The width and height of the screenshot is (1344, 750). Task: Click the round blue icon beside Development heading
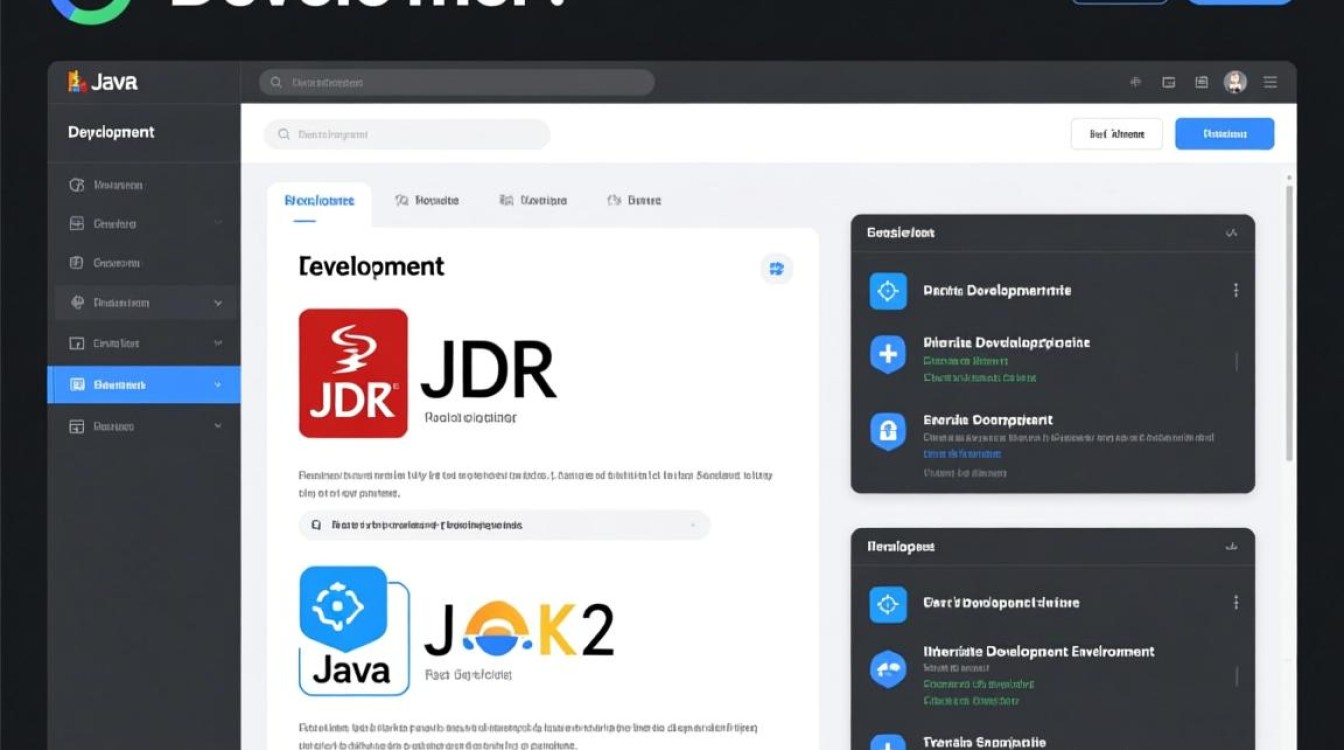click(x=776, y=267)
